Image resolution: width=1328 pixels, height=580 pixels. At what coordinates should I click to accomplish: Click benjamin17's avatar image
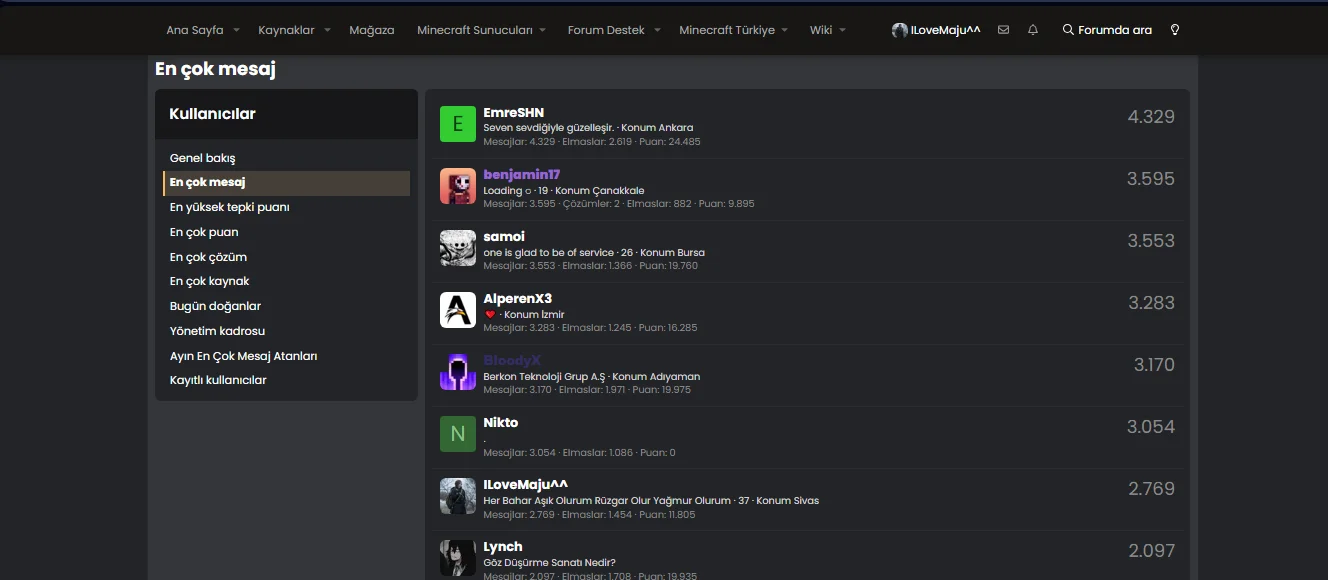point(458,186)
